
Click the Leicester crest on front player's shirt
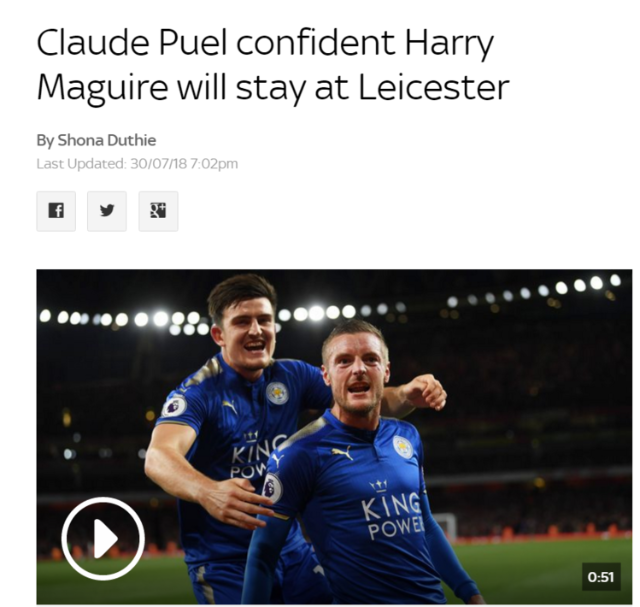[x=403, y=447]
